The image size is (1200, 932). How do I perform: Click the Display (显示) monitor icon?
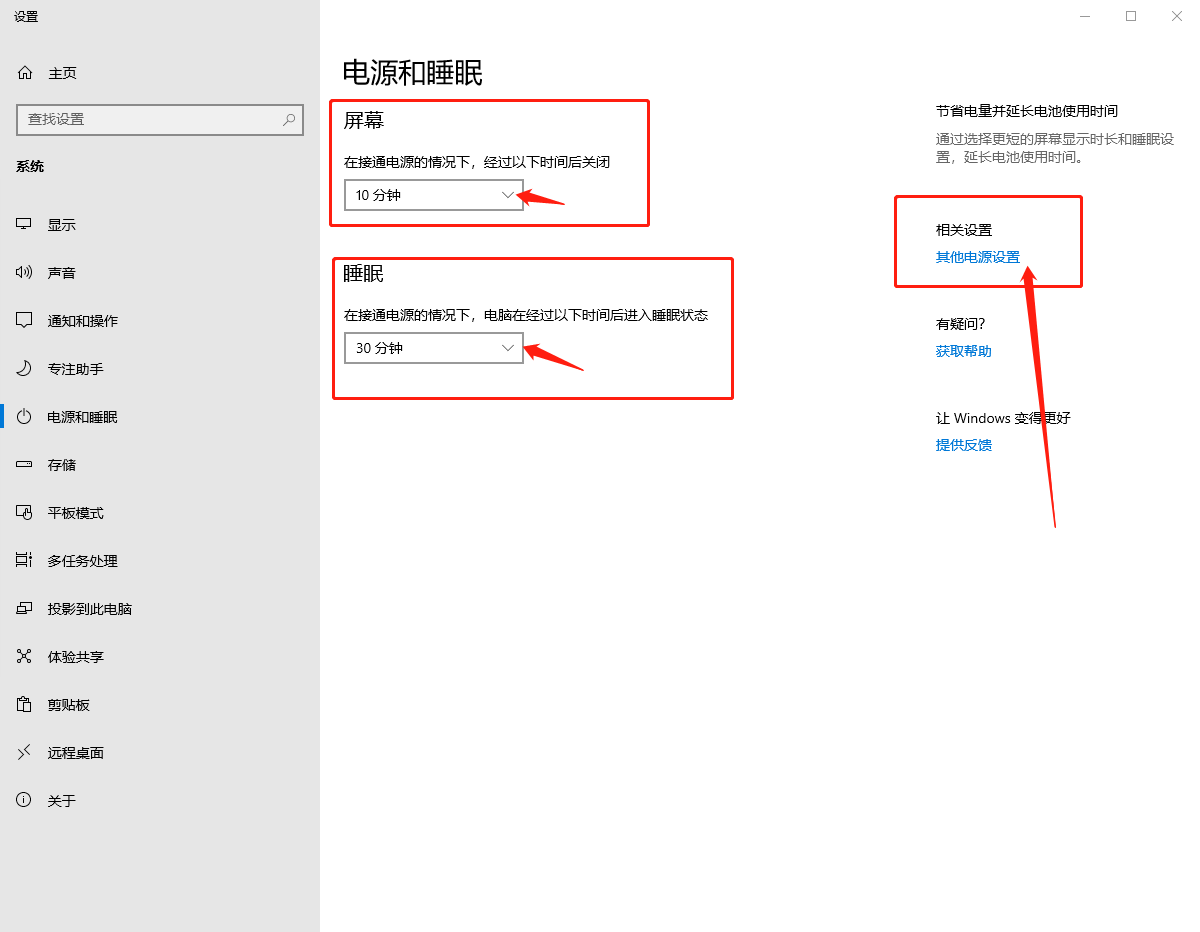pos(25,225)
